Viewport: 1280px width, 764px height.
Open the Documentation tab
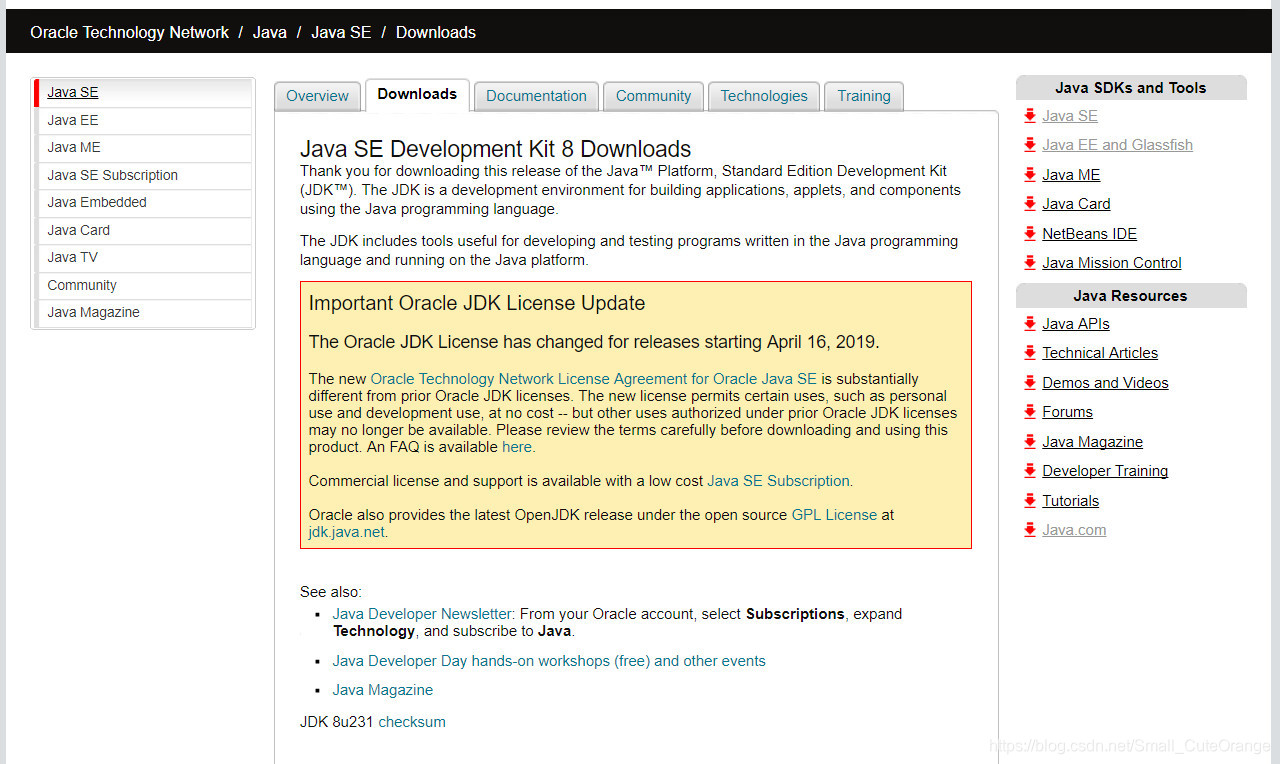coord(536,96)
